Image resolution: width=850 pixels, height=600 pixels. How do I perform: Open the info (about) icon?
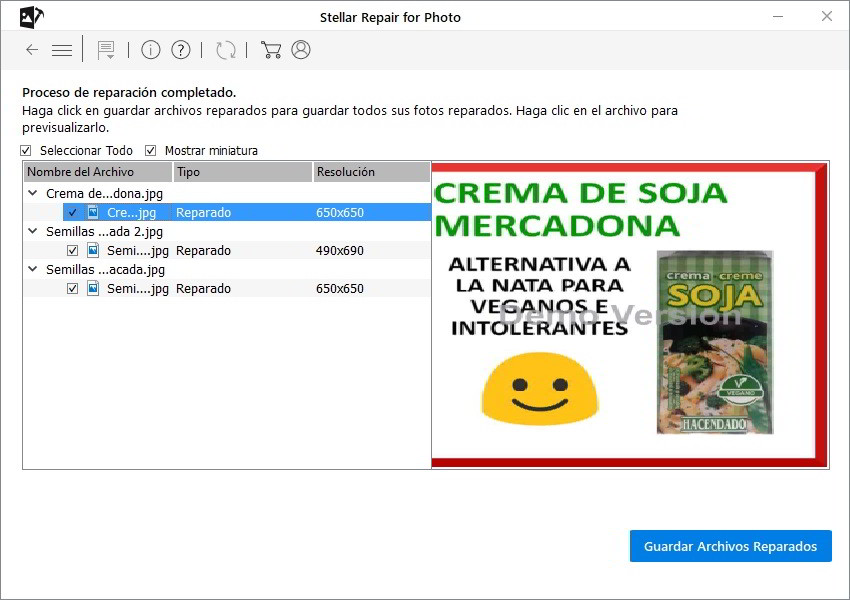(151, 50)
